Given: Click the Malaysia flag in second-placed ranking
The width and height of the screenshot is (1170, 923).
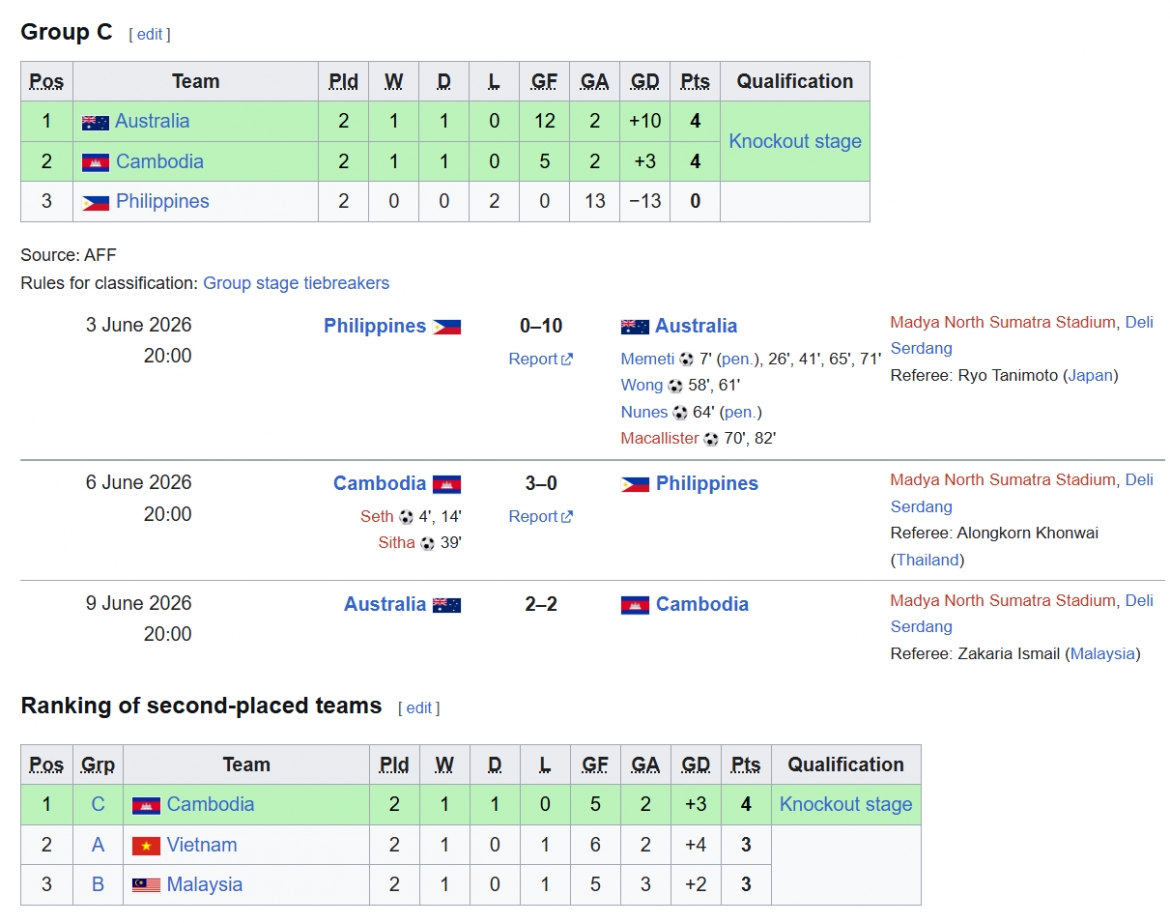Looking at the screenshot, I should 146,885.
